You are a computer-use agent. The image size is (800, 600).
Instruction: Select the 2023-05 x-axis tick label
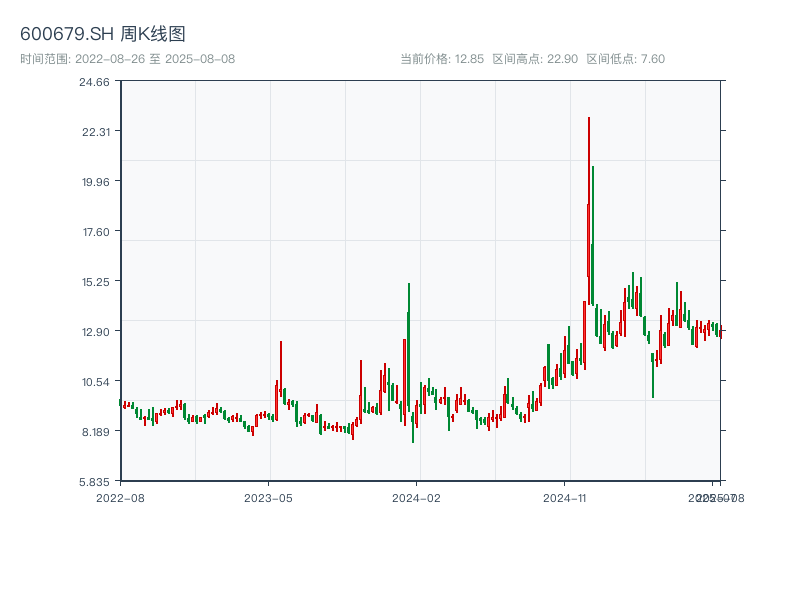268,497
